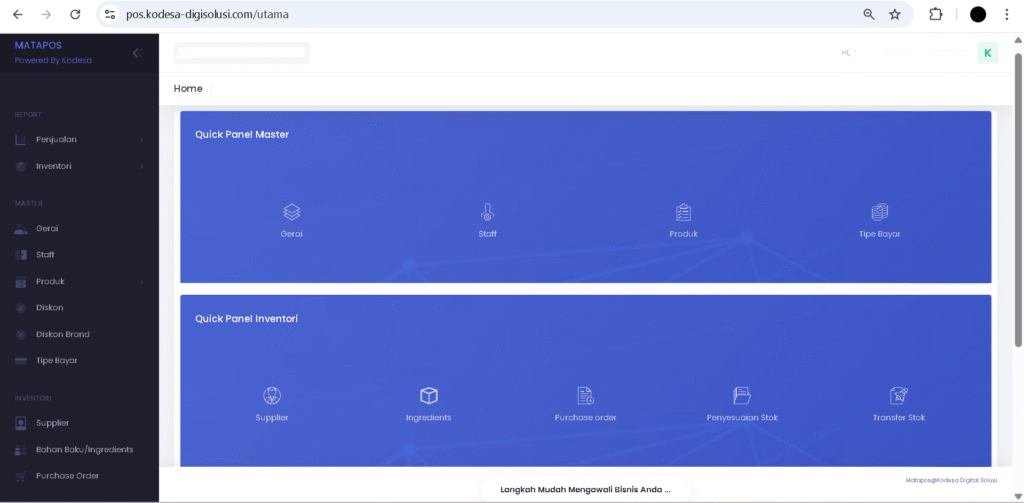Collapse the sidebar with the double-chevron icon
The image size is (1024, 503).
(x=137, y=53)
